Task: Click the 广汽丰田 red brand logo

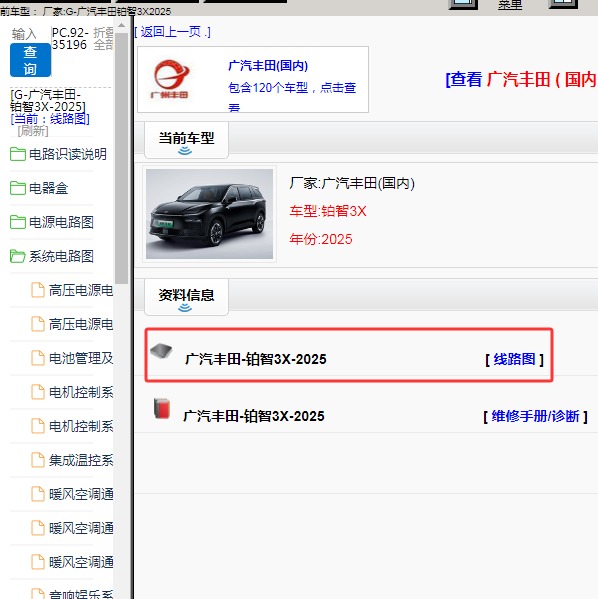Action: (171, 79)
